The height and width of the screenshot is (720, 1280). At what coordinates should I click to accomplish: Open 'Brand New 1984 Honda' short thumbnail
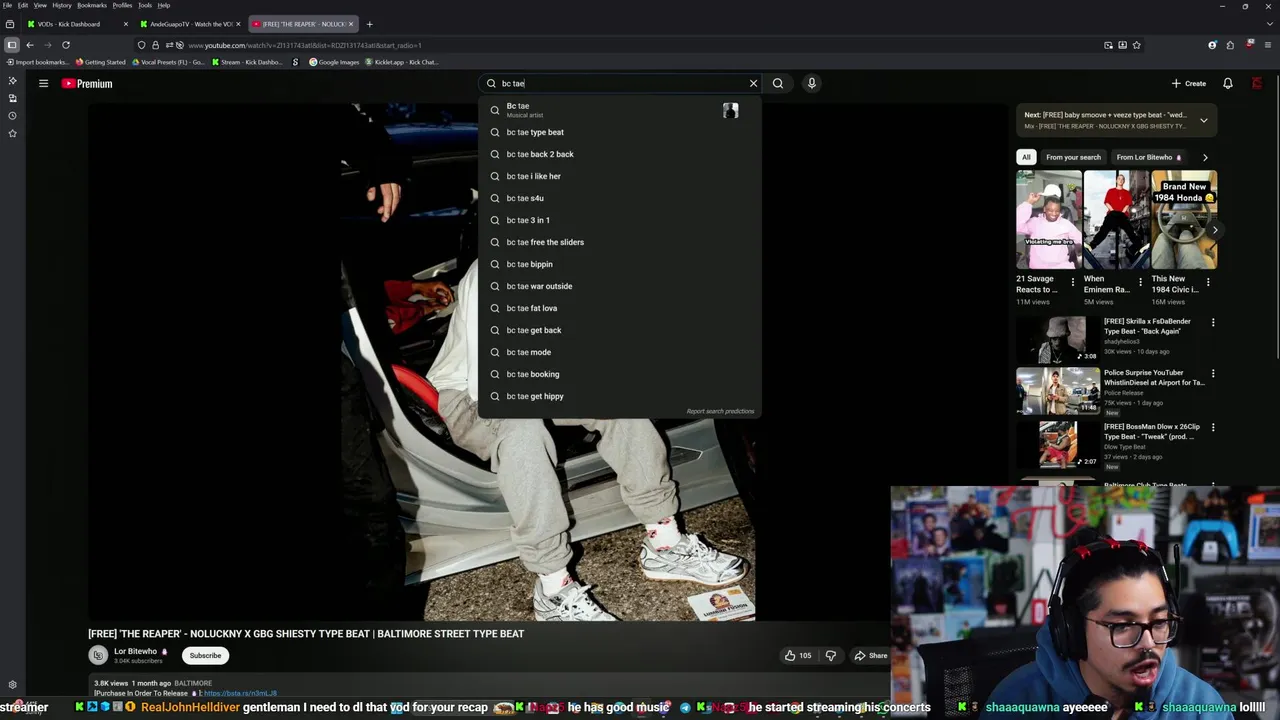tap(1184, 220)
